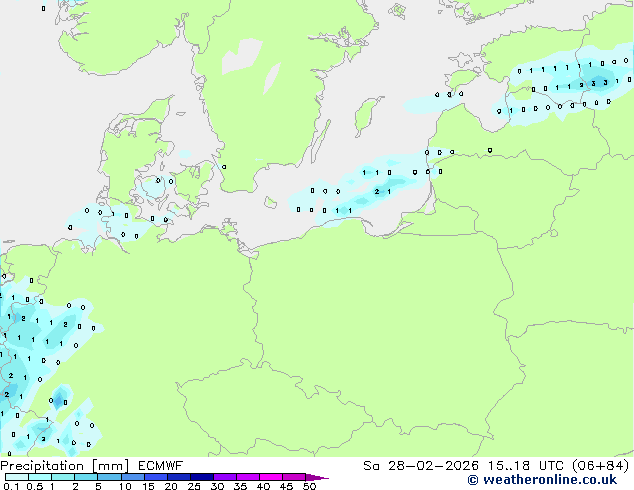Click the "ECMWF" model label

click(x=161, y=466)
